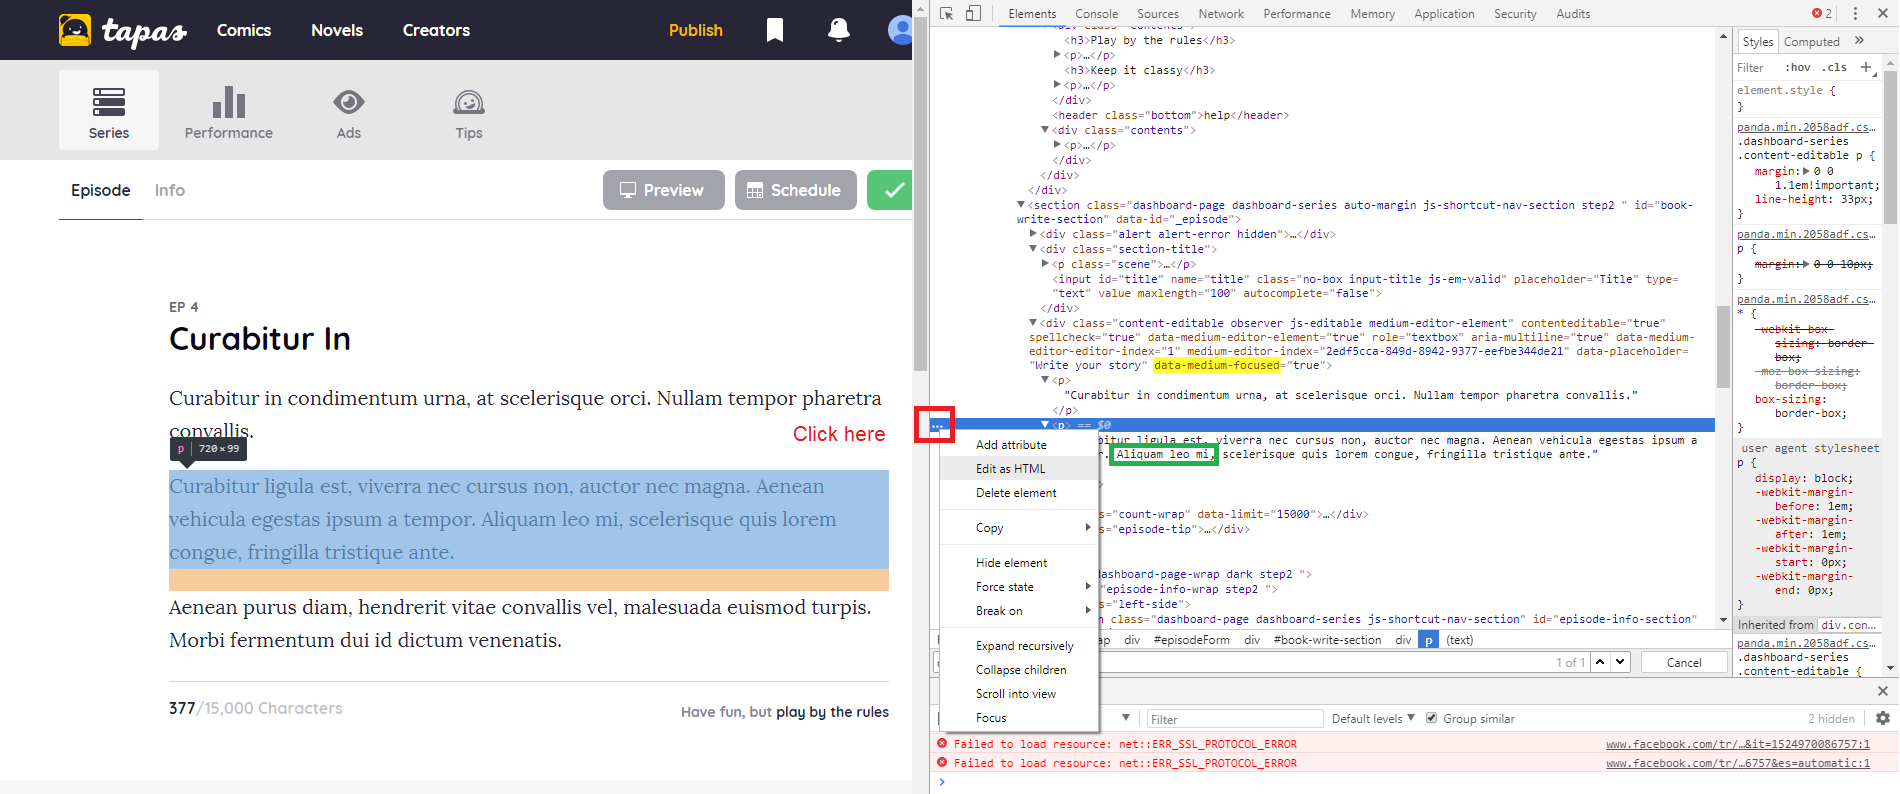
Task: Toggle the :hov element state panel
Action: click(1797, 67)
